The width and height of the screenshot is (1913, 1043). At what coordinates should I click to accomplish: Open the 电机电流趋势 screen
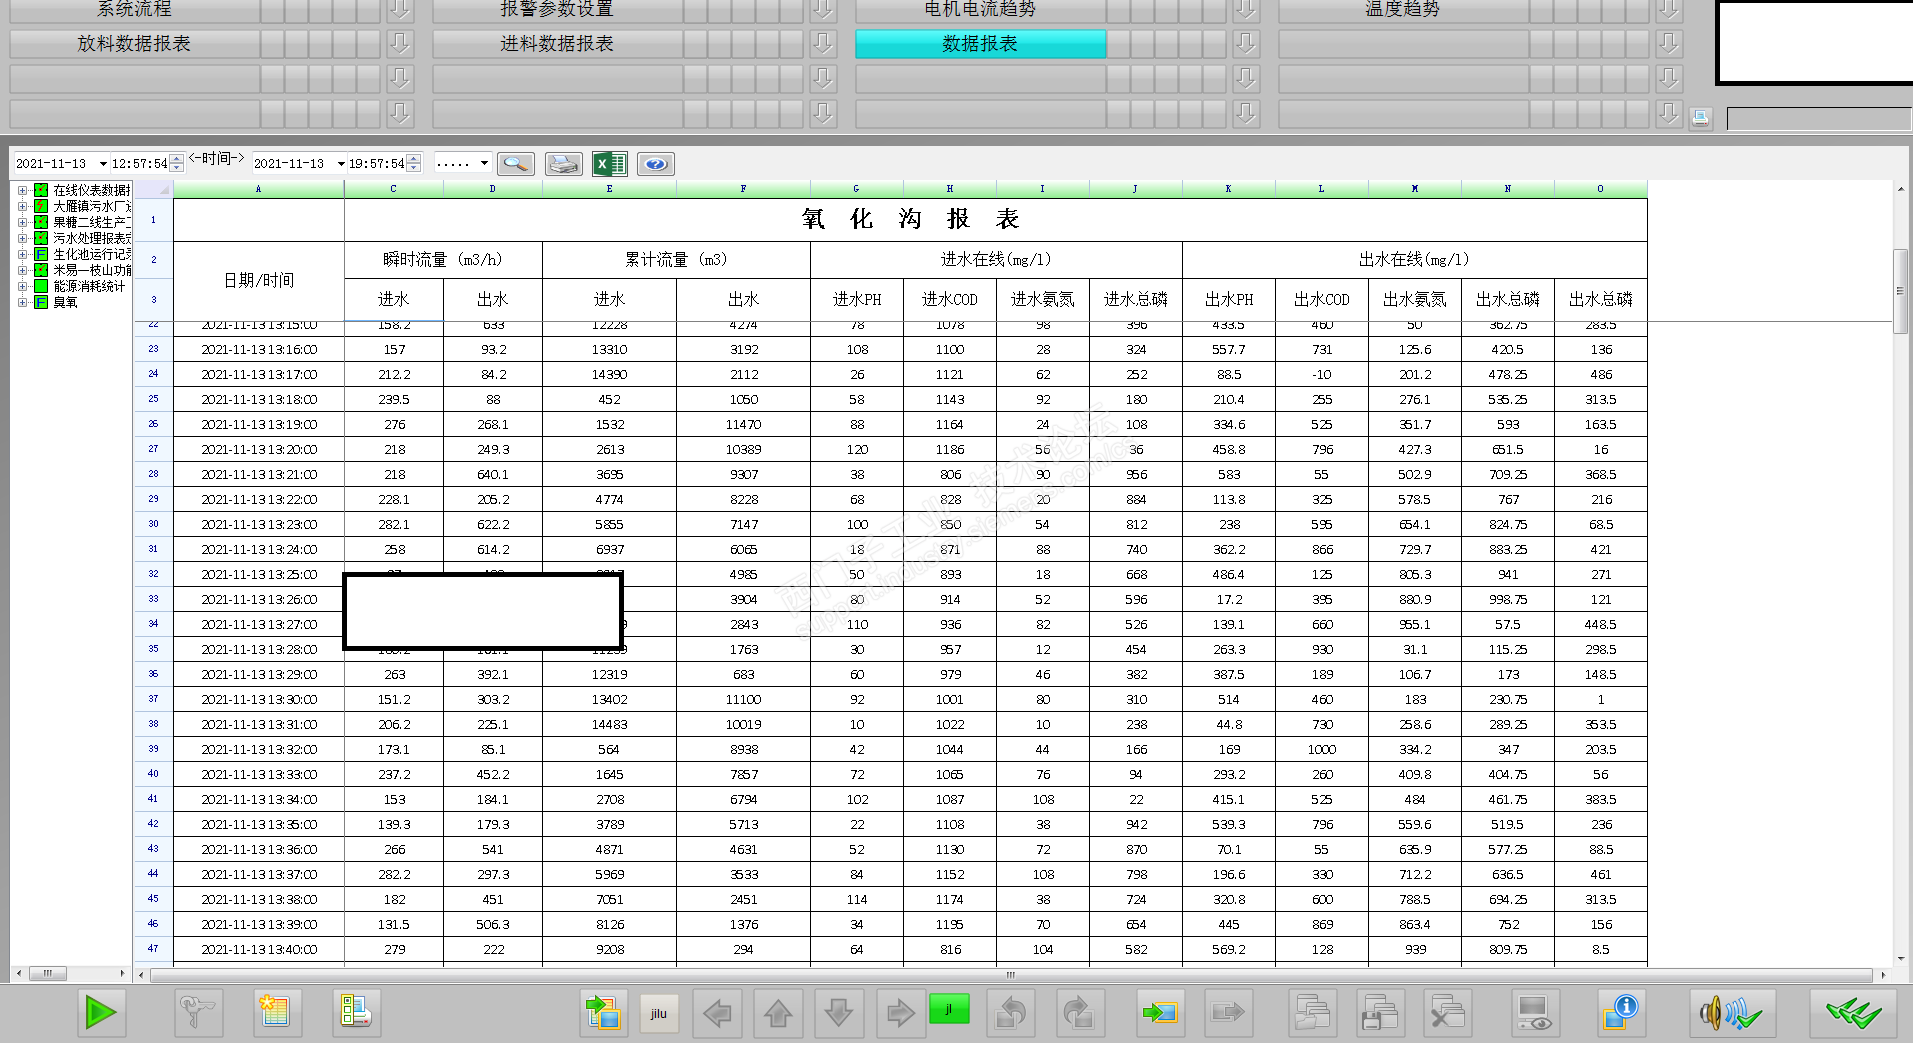(x=981, y=9)
